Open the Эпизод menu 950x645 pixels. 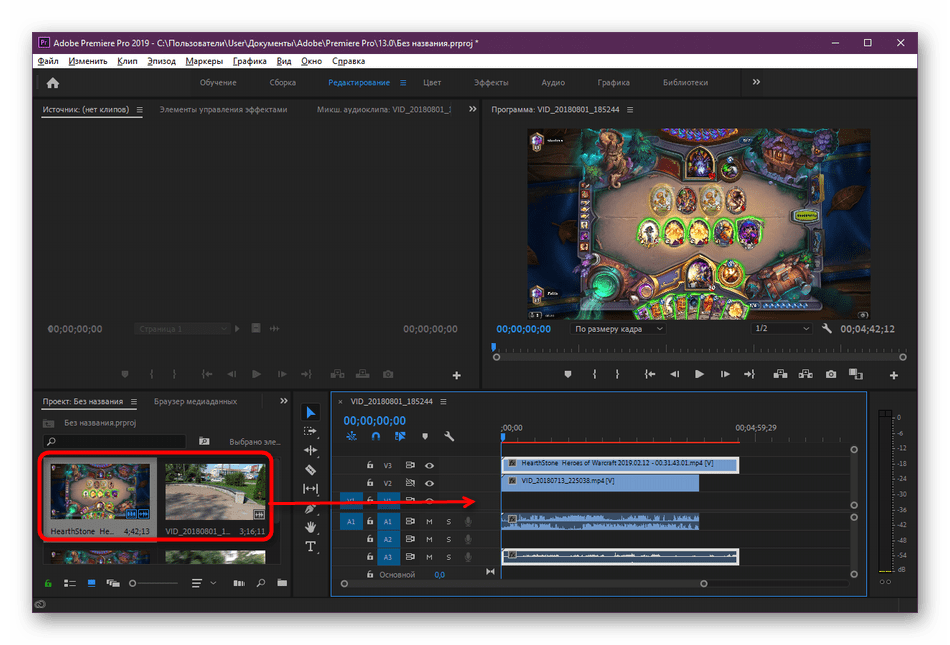pyautogui.click(x=161, y=61)
